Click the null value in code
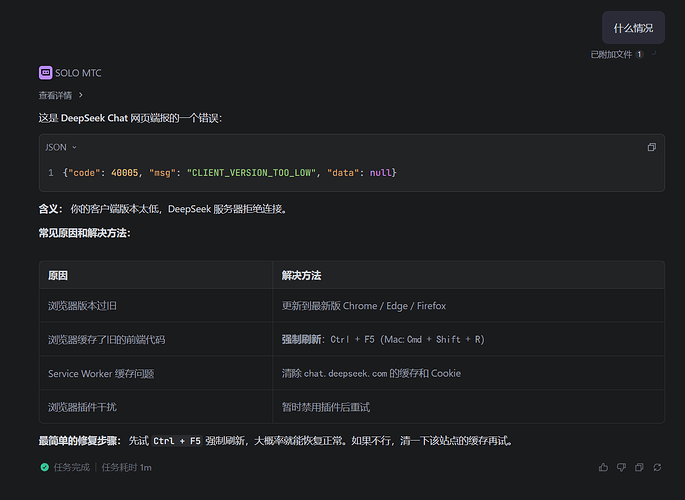 pyautogui.click(x=381, y=173)
